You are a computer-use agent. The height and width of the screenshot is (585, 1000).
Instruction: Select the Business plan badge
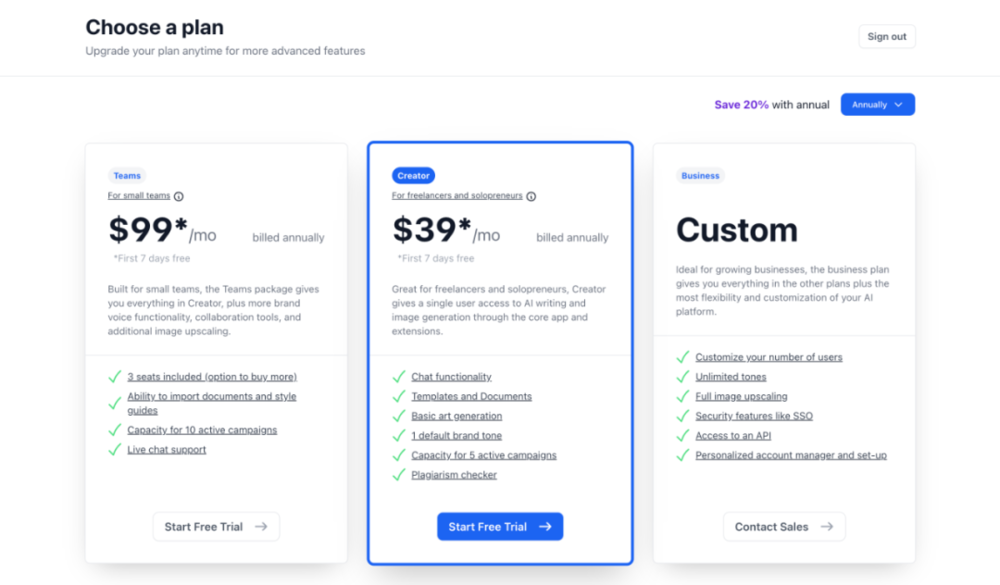(x=700, y=176)
